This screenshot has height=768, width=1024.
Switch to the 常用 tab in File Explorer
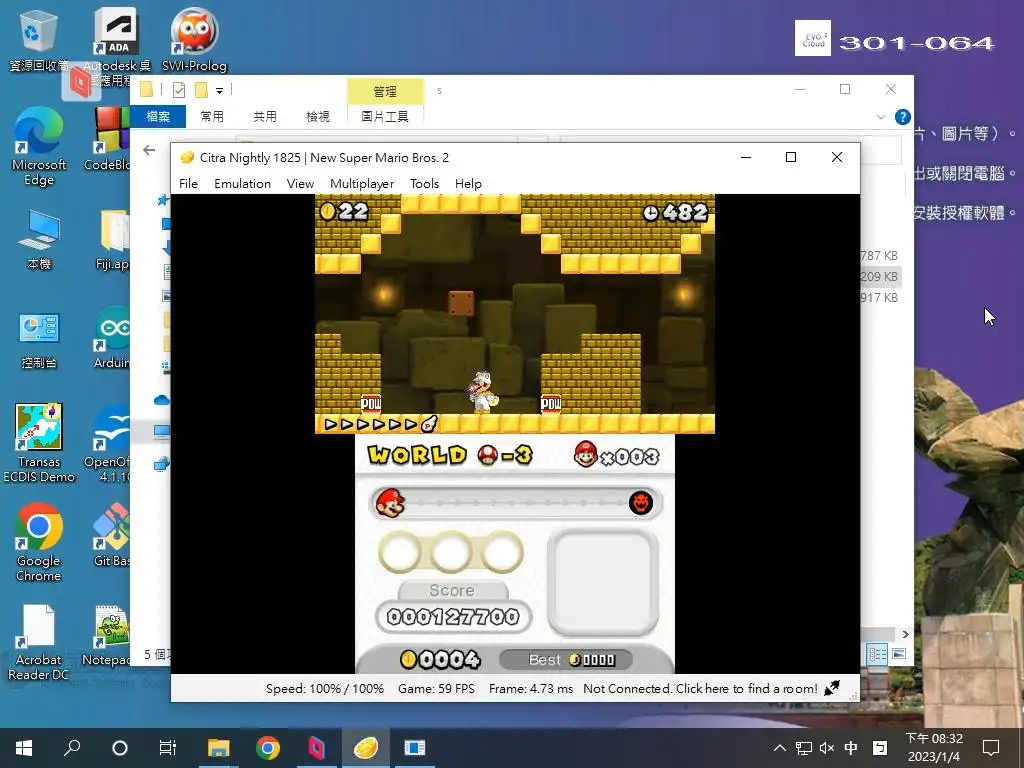click(212, 116)
